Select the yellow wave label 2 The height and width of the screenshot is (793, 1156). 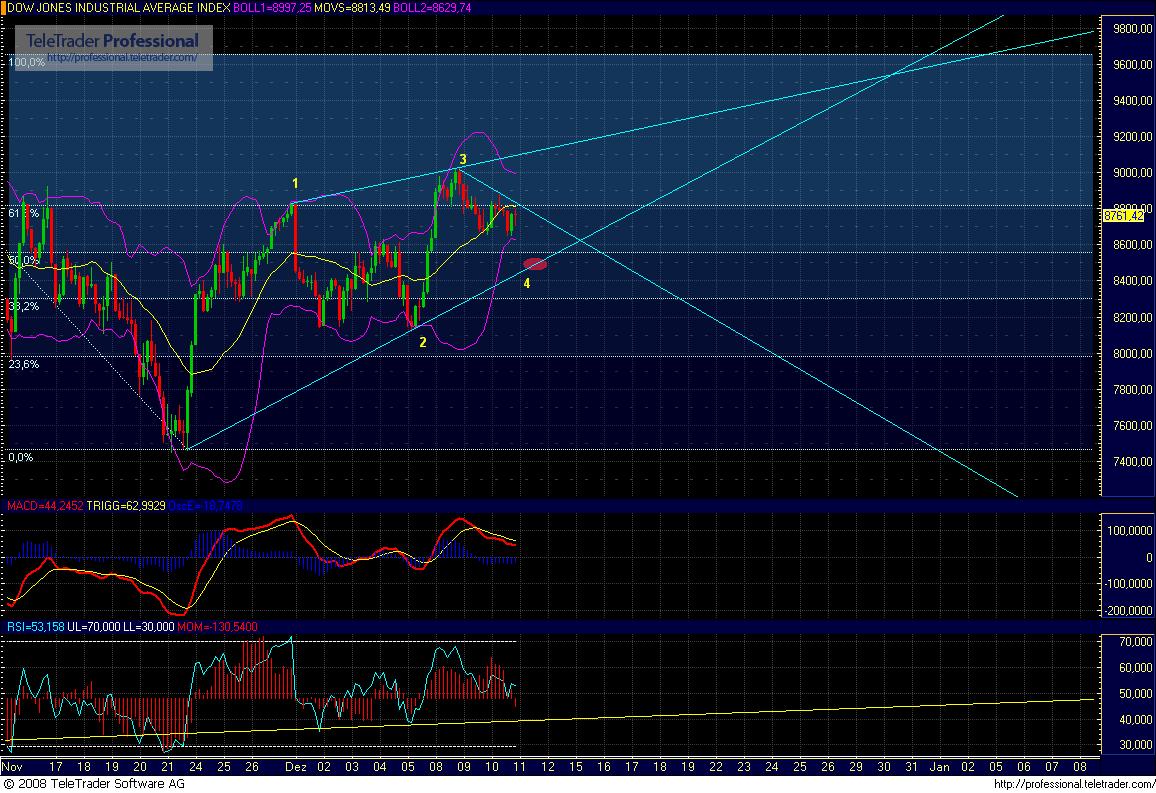pyautogui.click(x=422, y=342)
